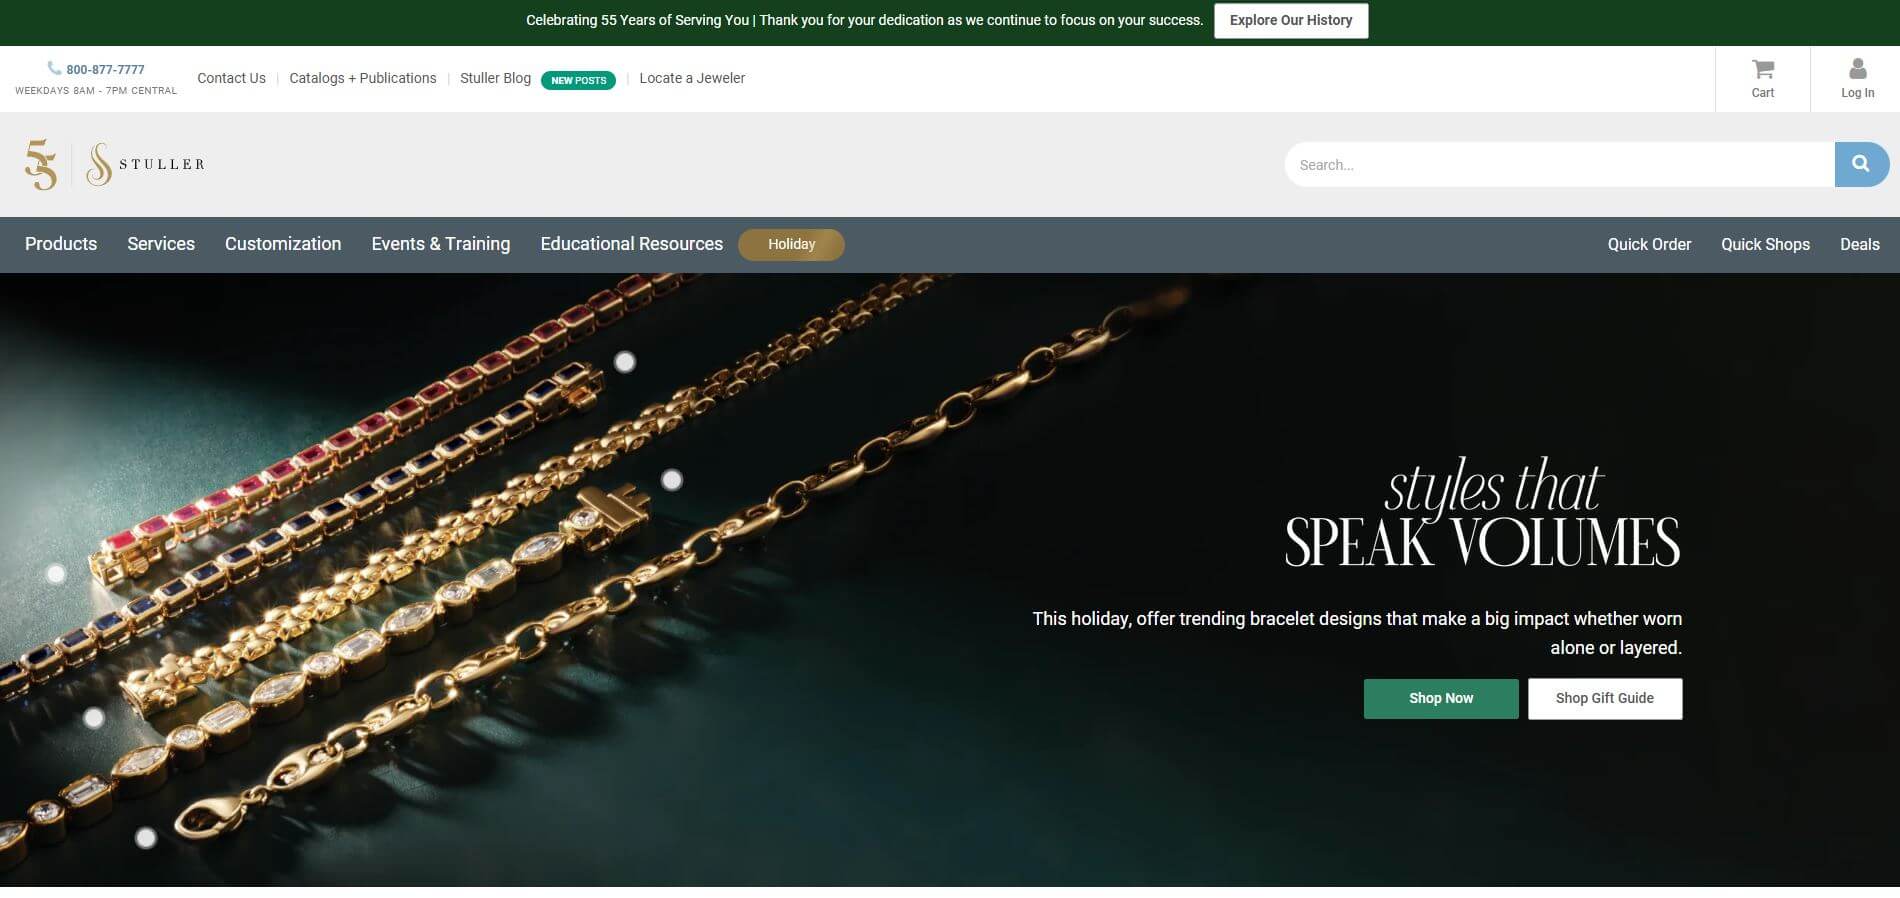Click the gold Holiday pill button
This screenshot has height=898, width=1900.
(791, 244)
